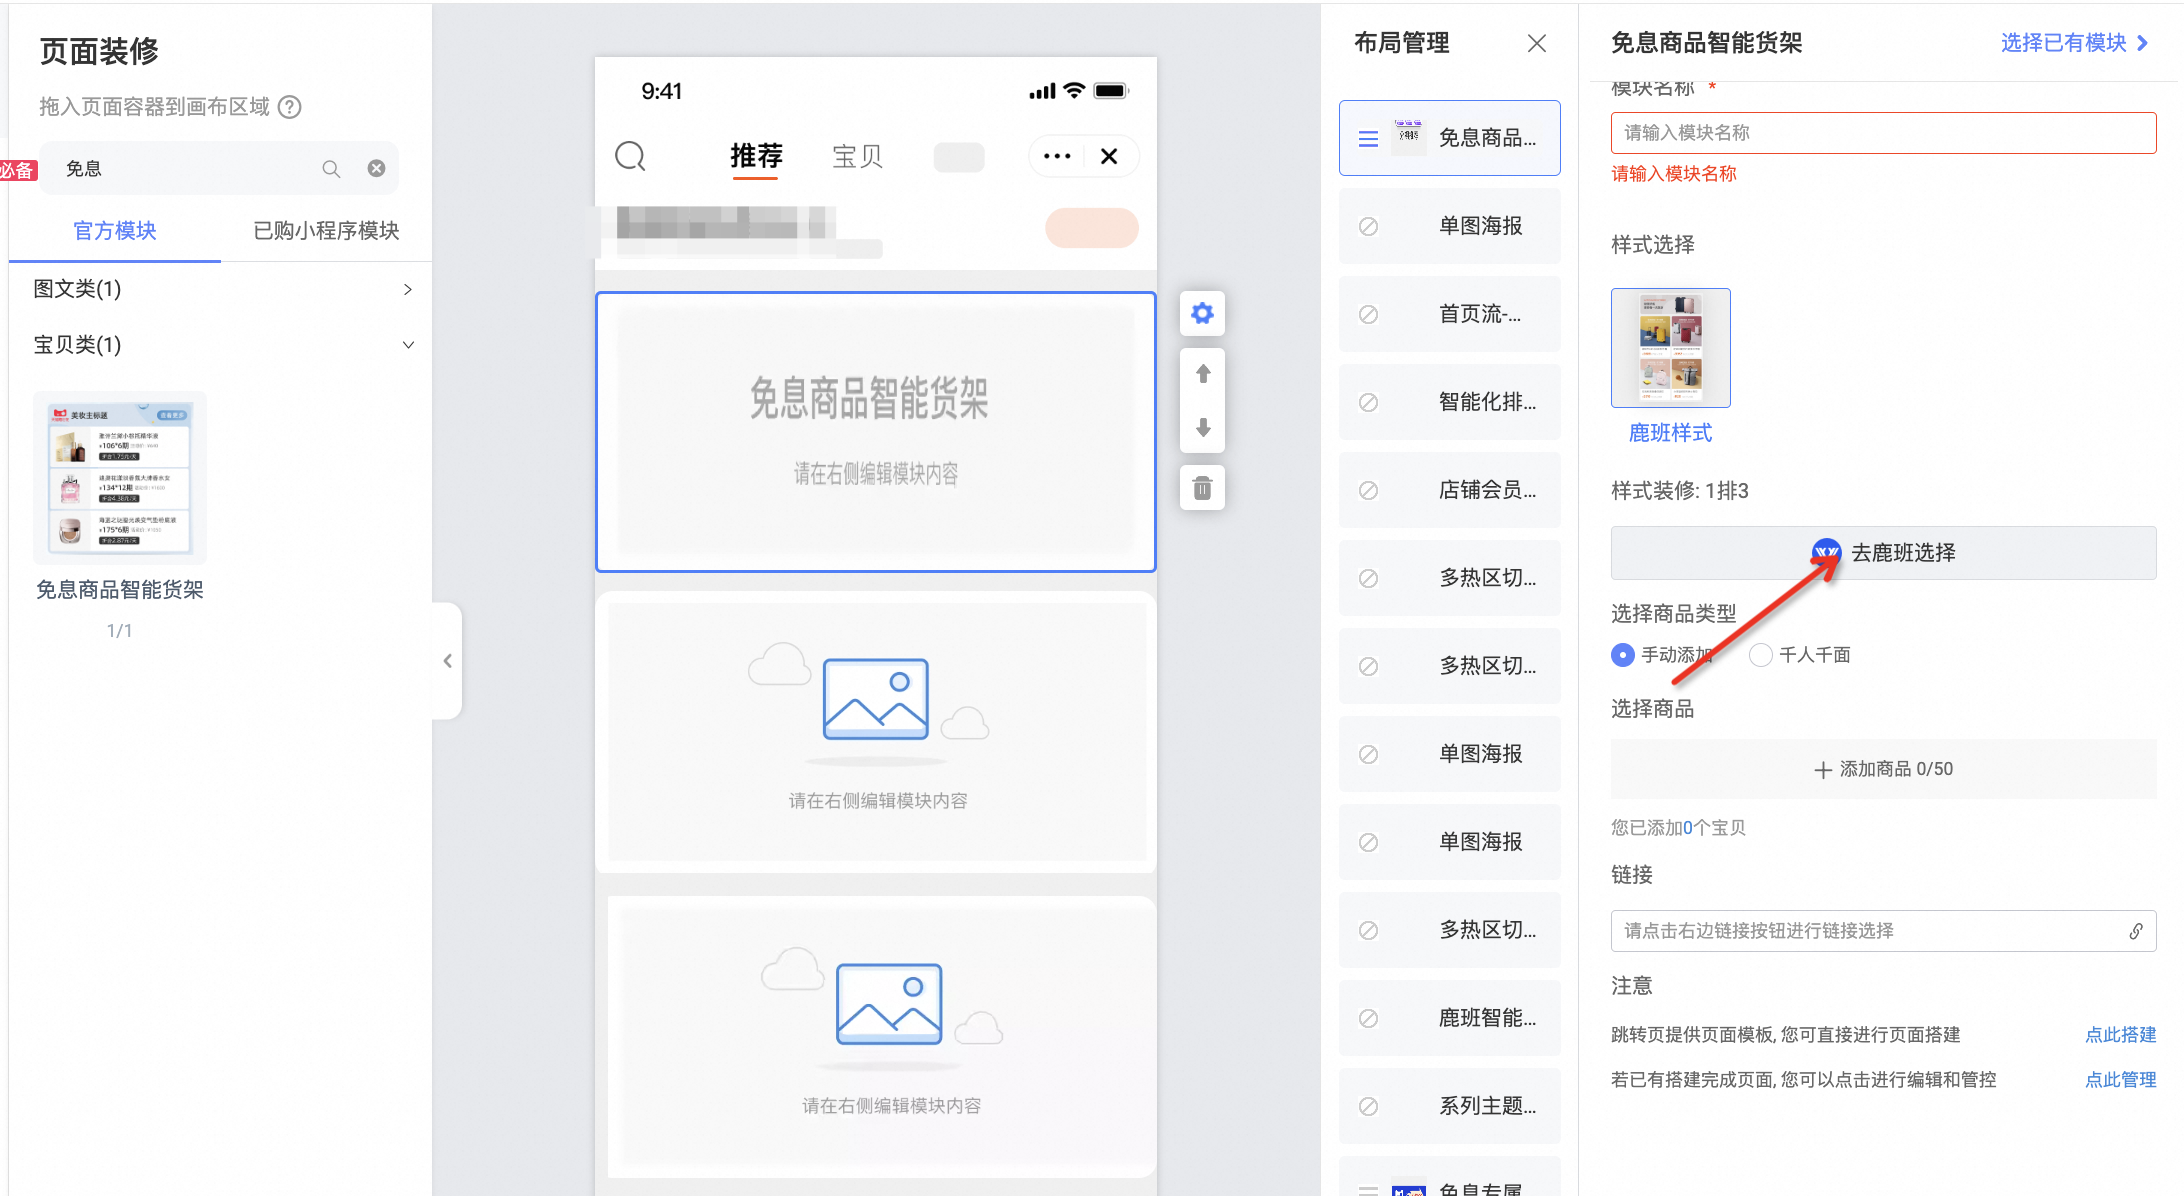Screen dimensions: 2184x1196
Task: Select 宝贝 tab in phone preview
Action: (858, 156)
